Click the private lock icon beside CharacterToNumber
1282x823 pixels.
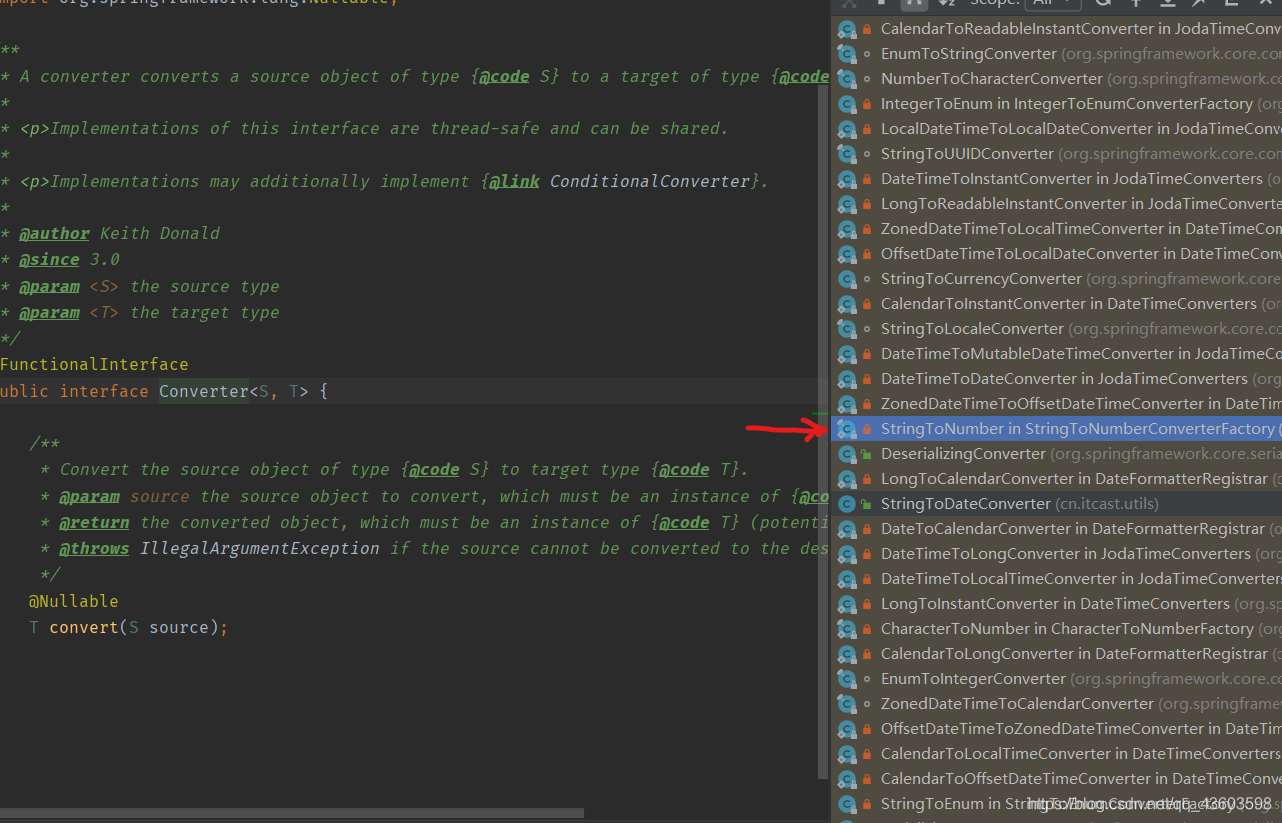pos(867,629)
